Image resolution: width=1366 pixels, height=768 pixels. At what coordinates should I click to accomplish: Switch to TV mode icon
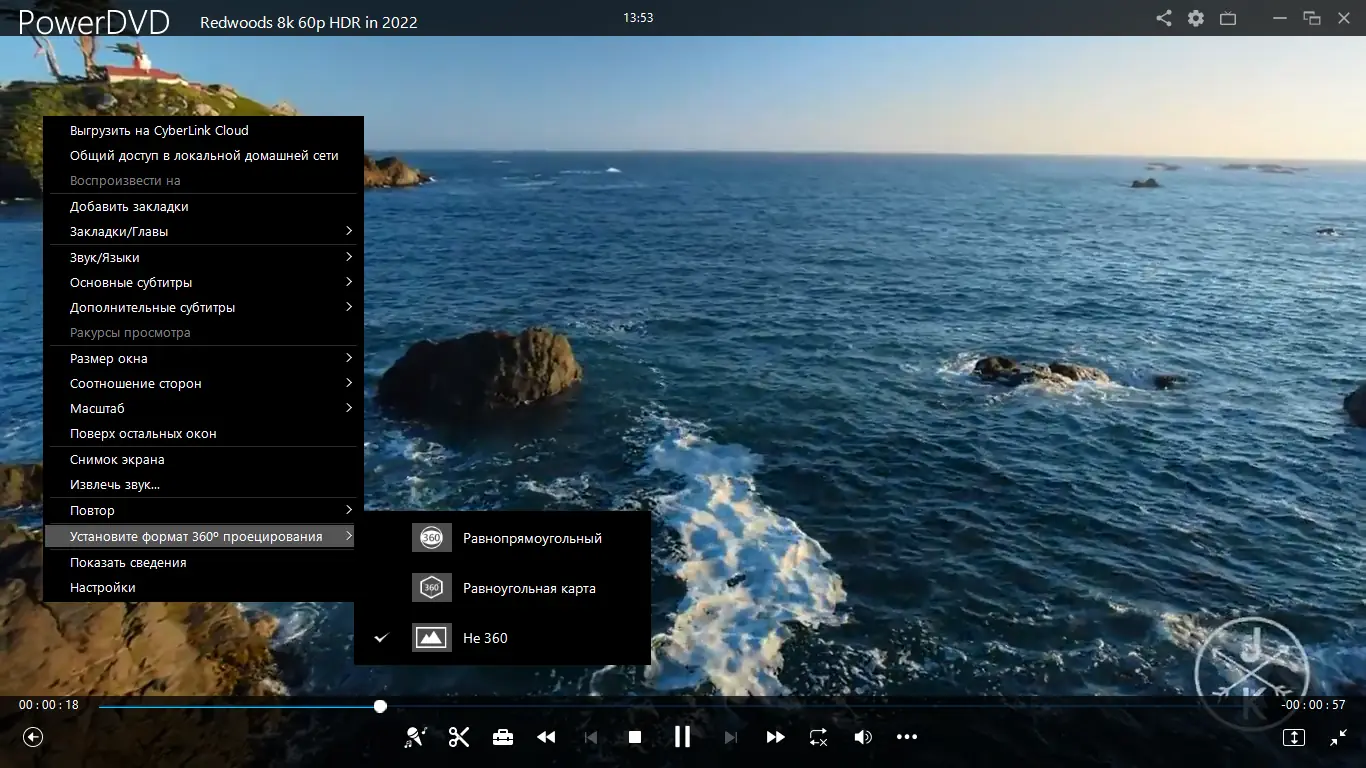(1228, 18)
